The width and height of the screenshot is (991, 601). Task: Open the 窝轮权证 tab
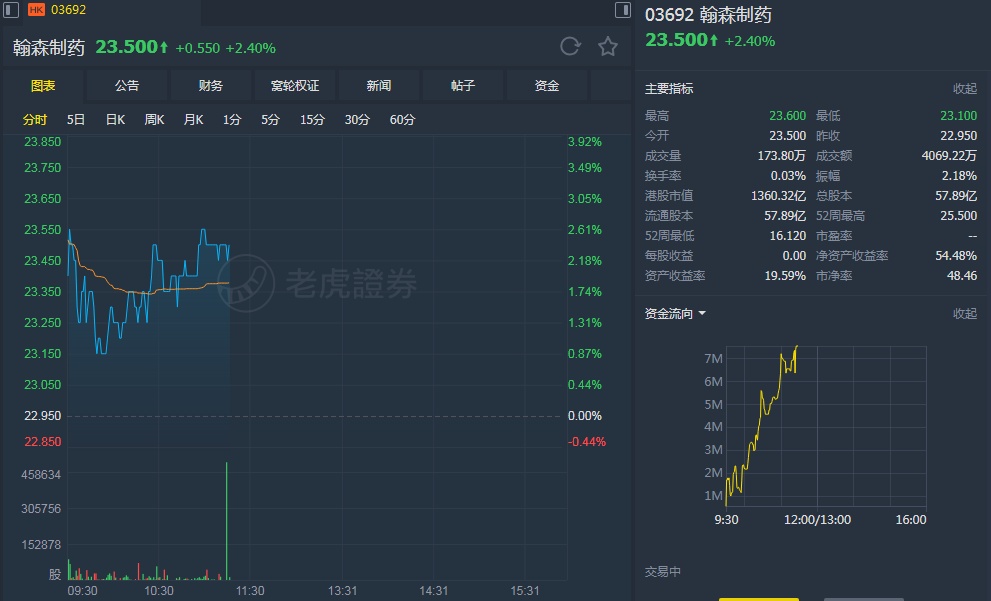(x=295, y=85)
